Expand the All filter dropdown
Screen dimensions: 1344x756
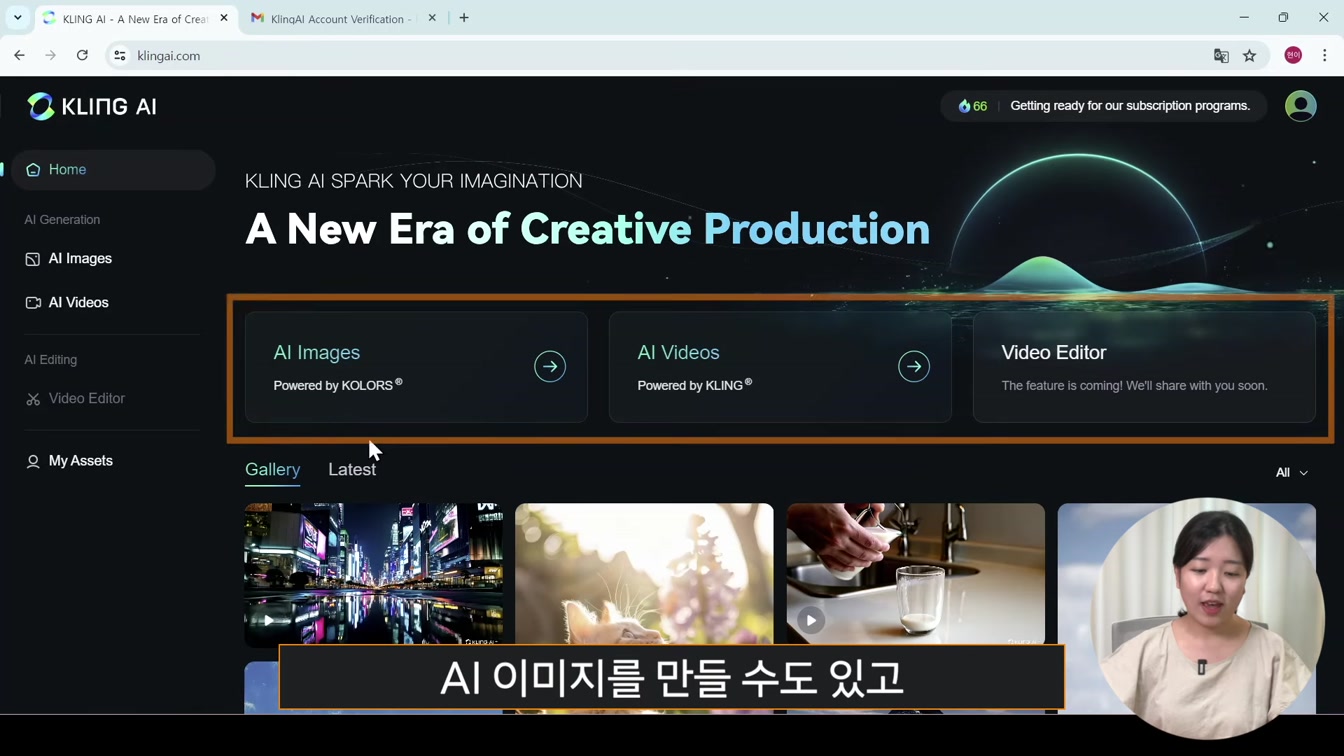coord(1292,473)
